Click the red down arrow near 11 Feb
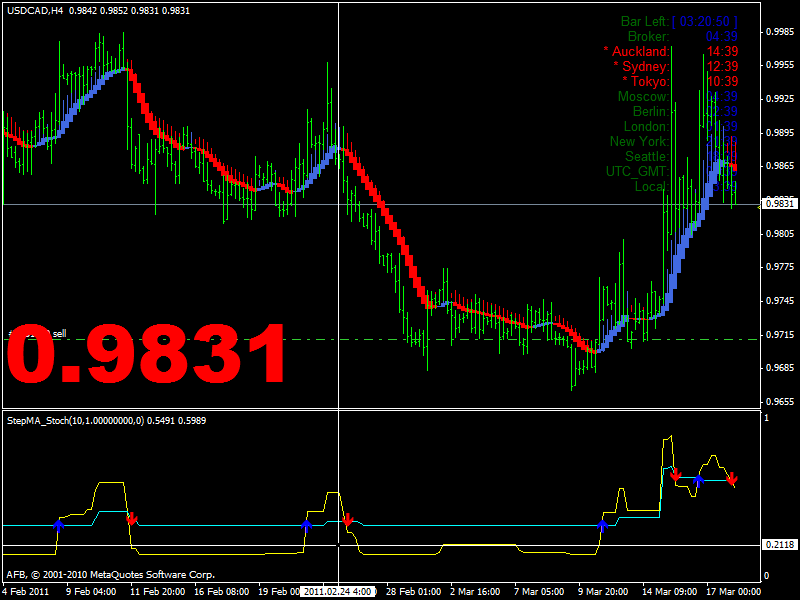This screenshot has height=600, width=800. click(x=132, y=518)
